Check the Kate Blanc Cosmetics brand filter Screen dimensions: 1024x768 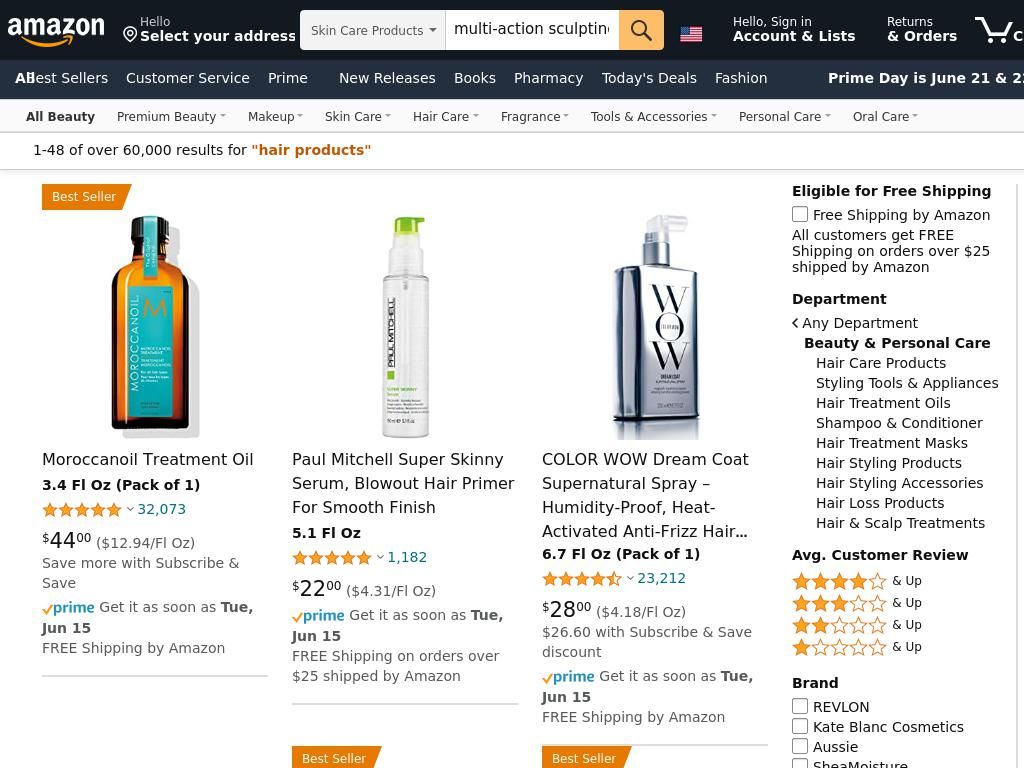[799, 726]
